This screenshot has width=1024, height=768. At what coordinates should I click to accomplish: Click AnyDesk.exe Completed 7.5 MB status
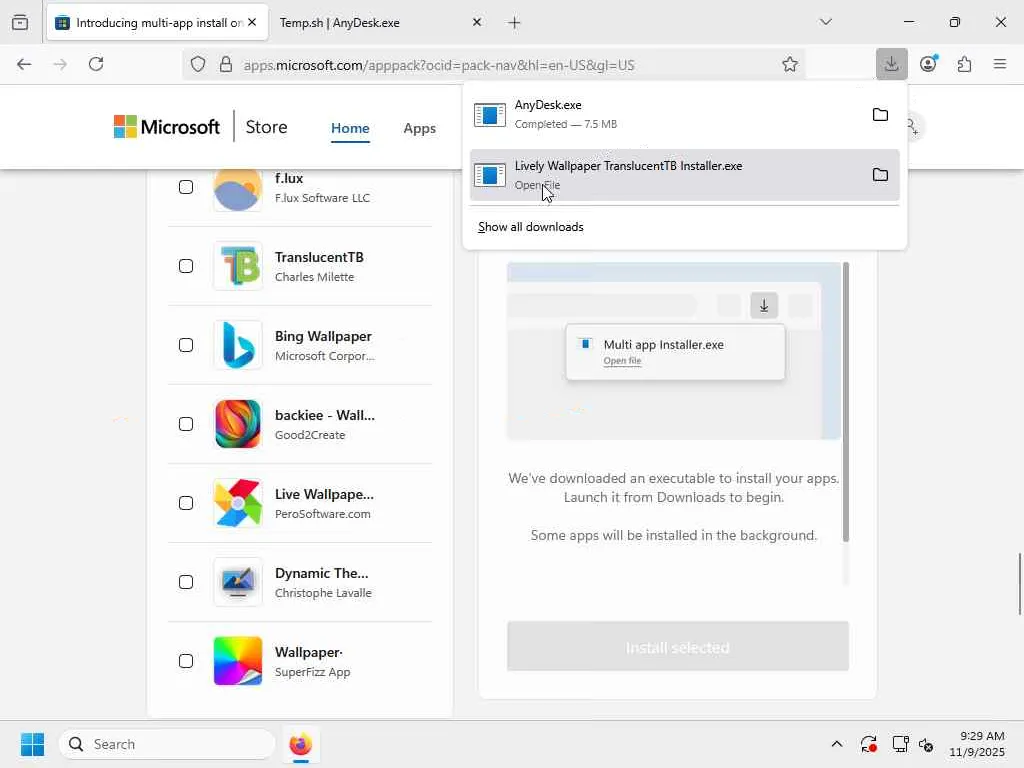566,124
